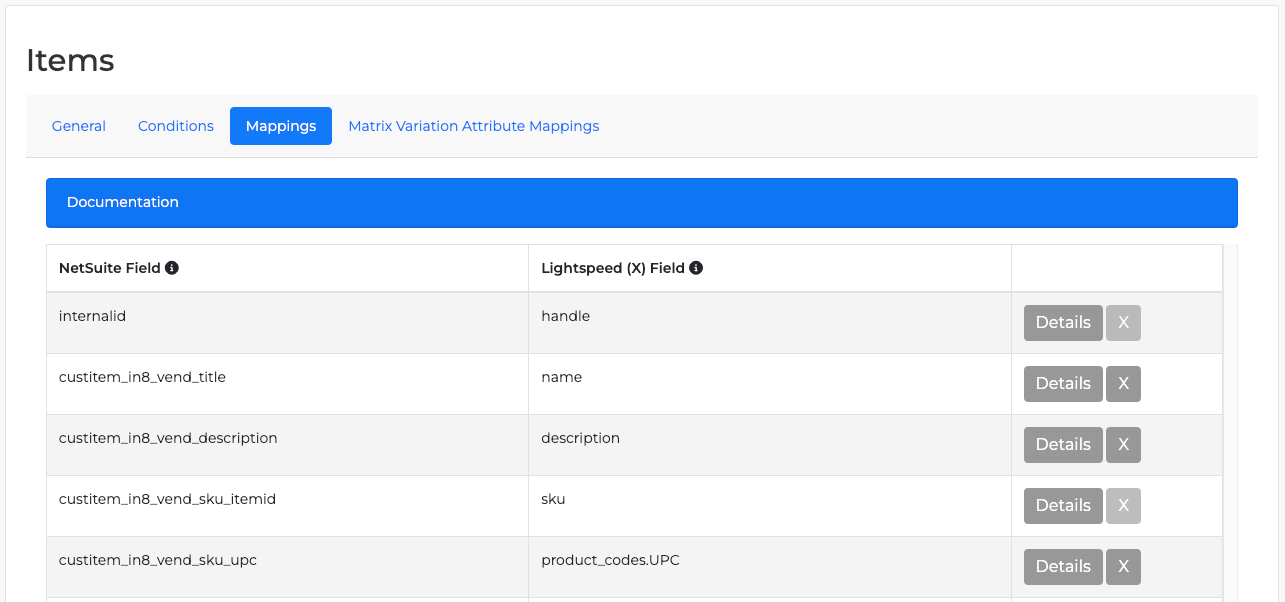Open Details for the name mapping
Image resolution: width=1285 pixels, height=602 pixels.
pyautogui.click(x=1062, y=384)
